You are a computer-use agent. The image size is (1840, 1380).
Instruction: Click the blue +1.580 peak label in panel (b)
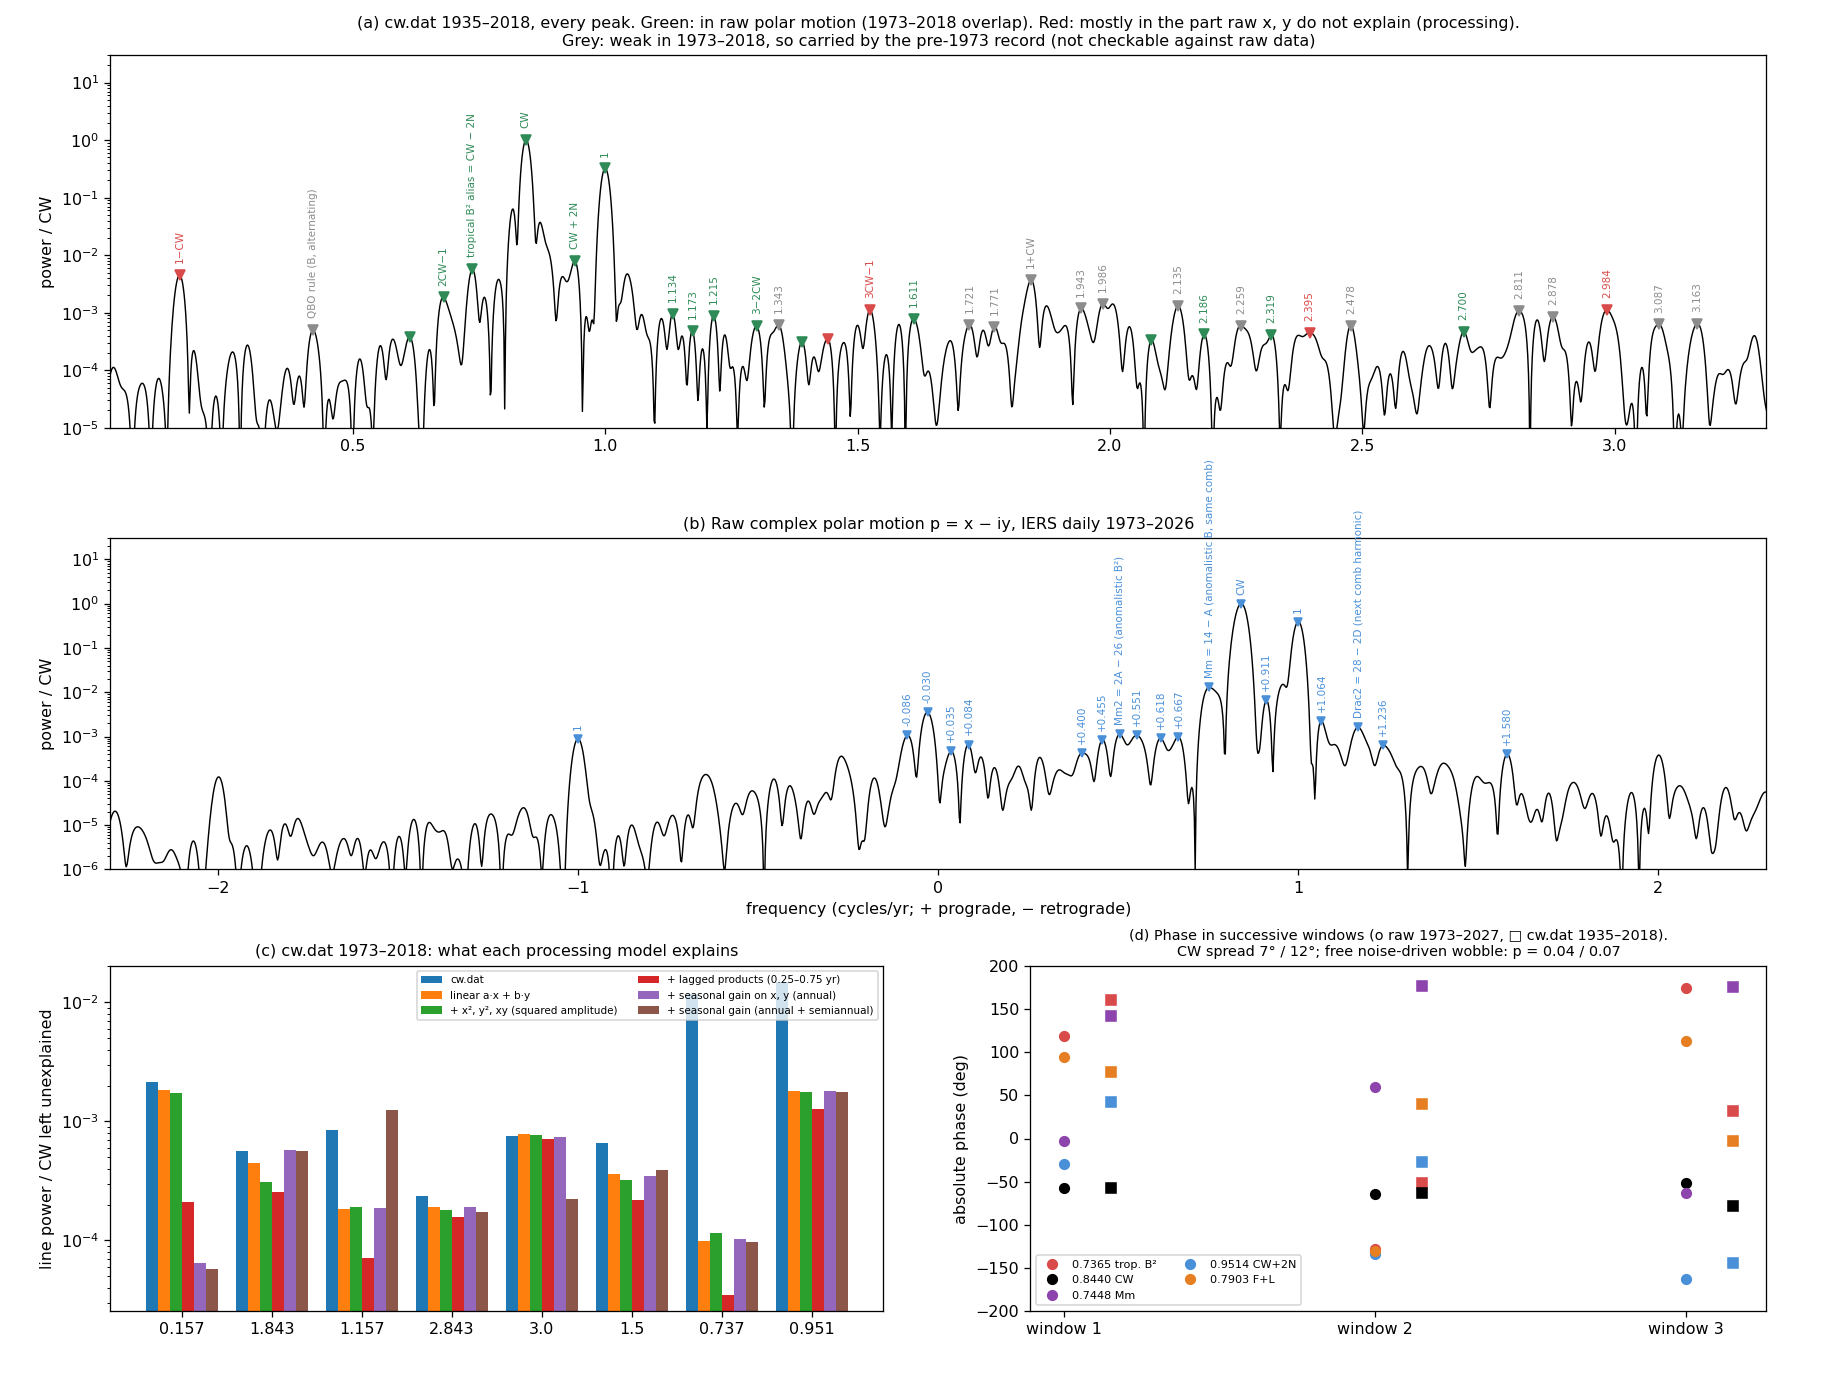1507,727
